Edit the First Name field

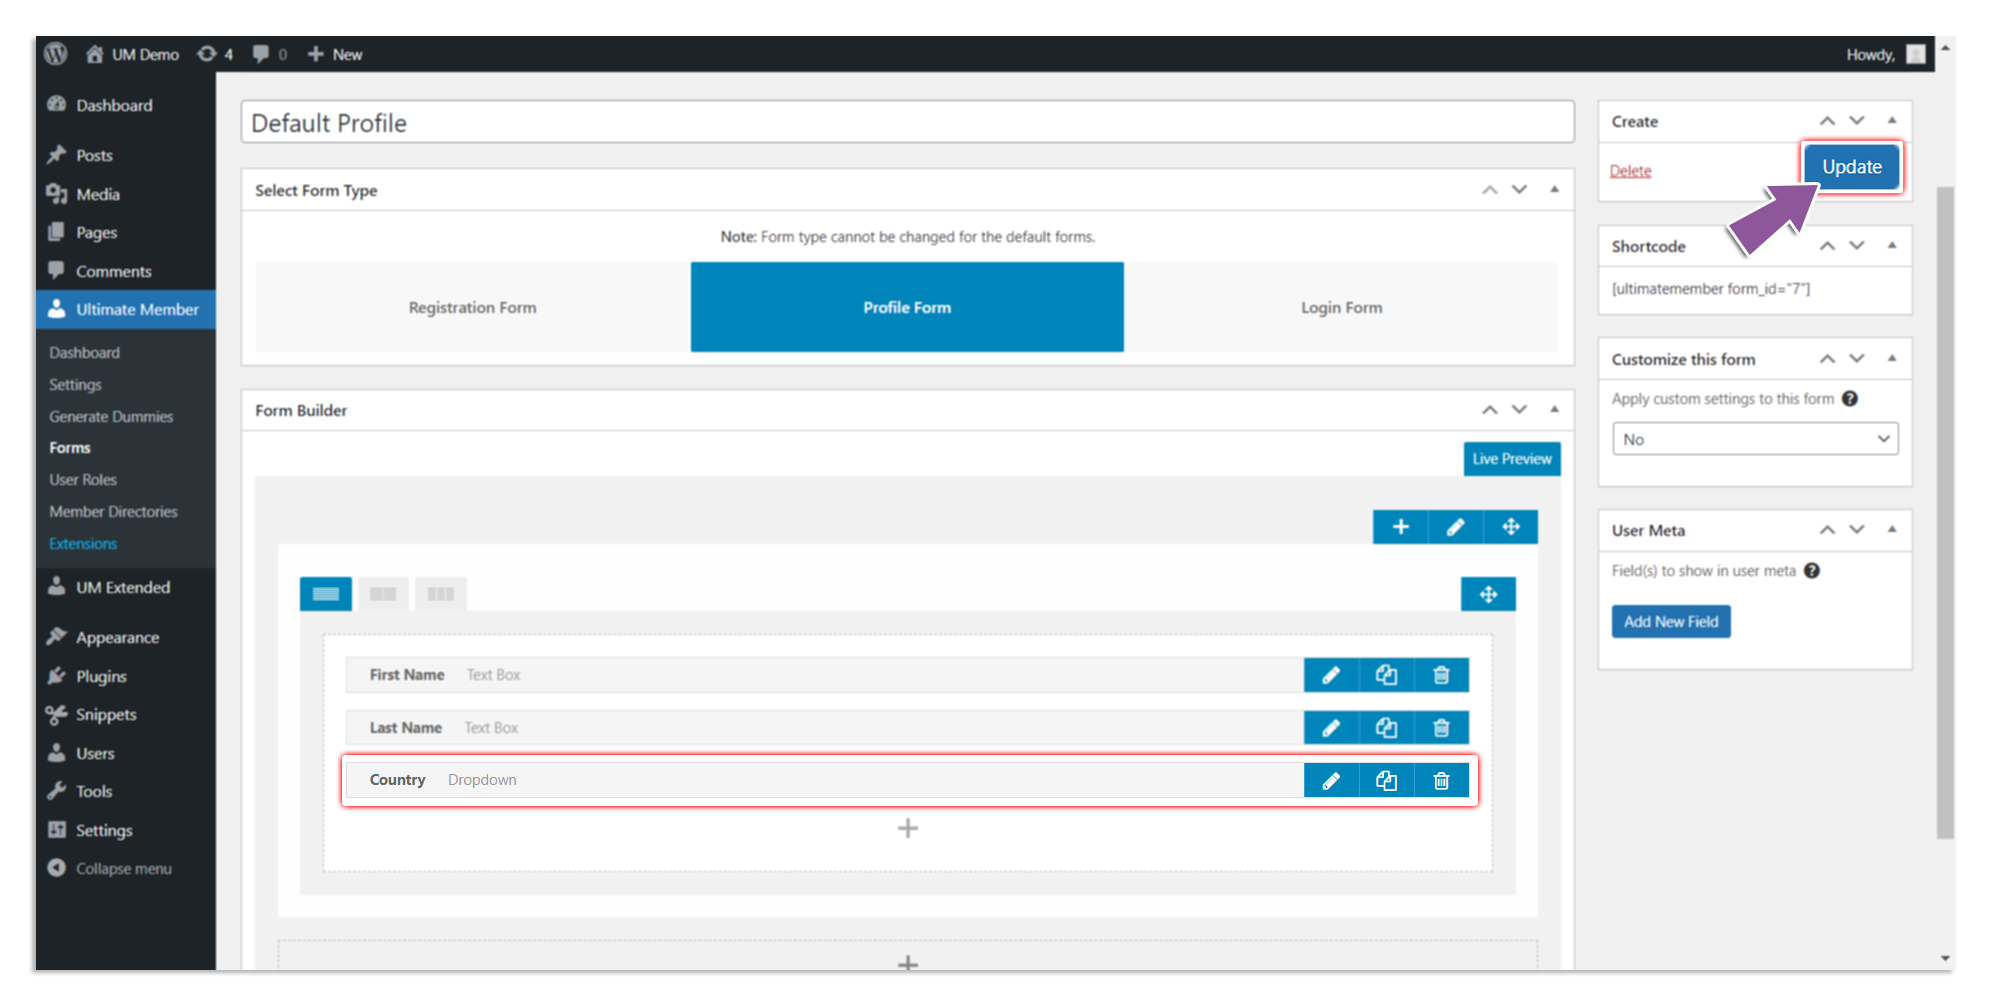point(1331,675)
